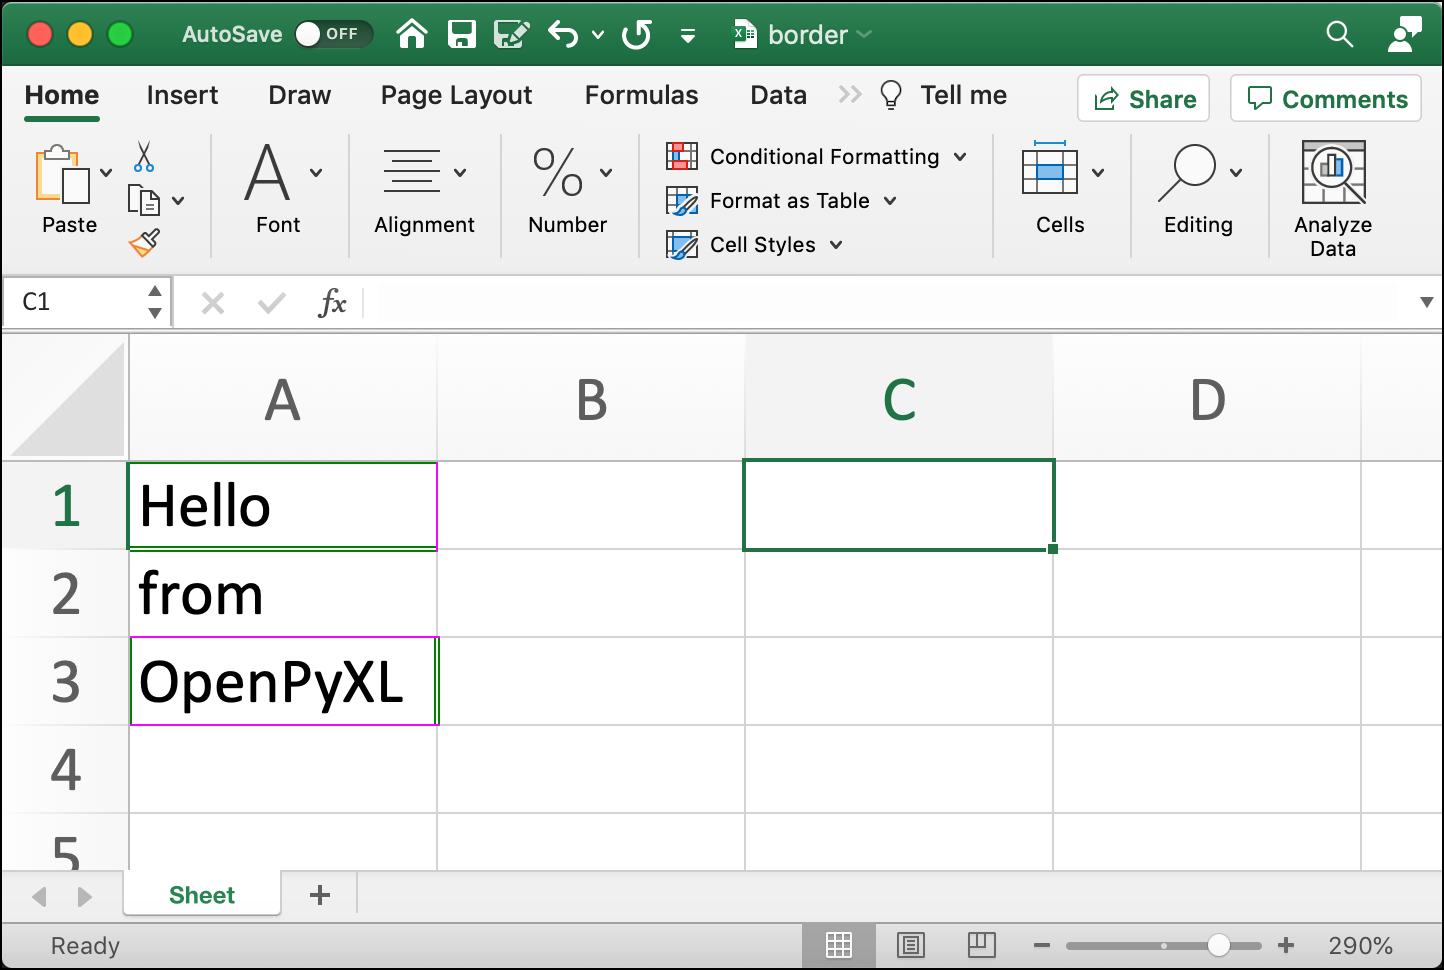Switch off the AutoSave toggle
This screenshot has height=970, width=1444.
(333, 33)
